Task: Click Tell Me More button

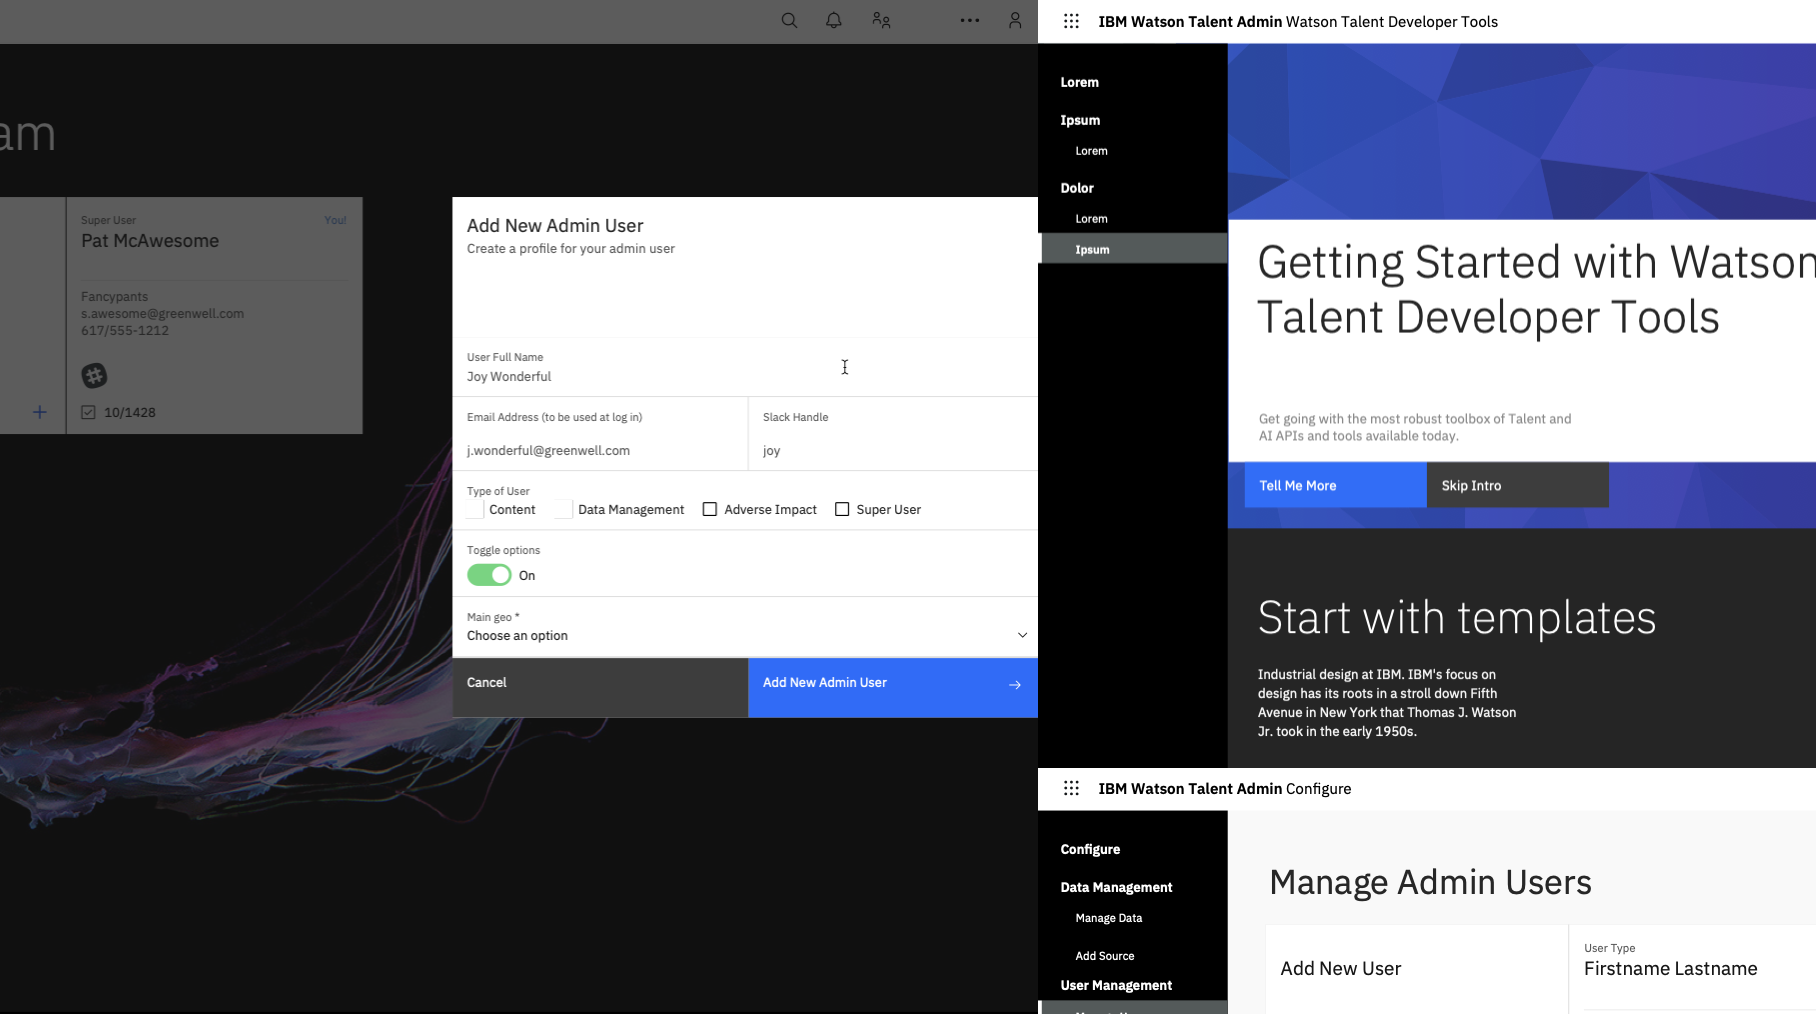Action: click(x=1335, y=485)
